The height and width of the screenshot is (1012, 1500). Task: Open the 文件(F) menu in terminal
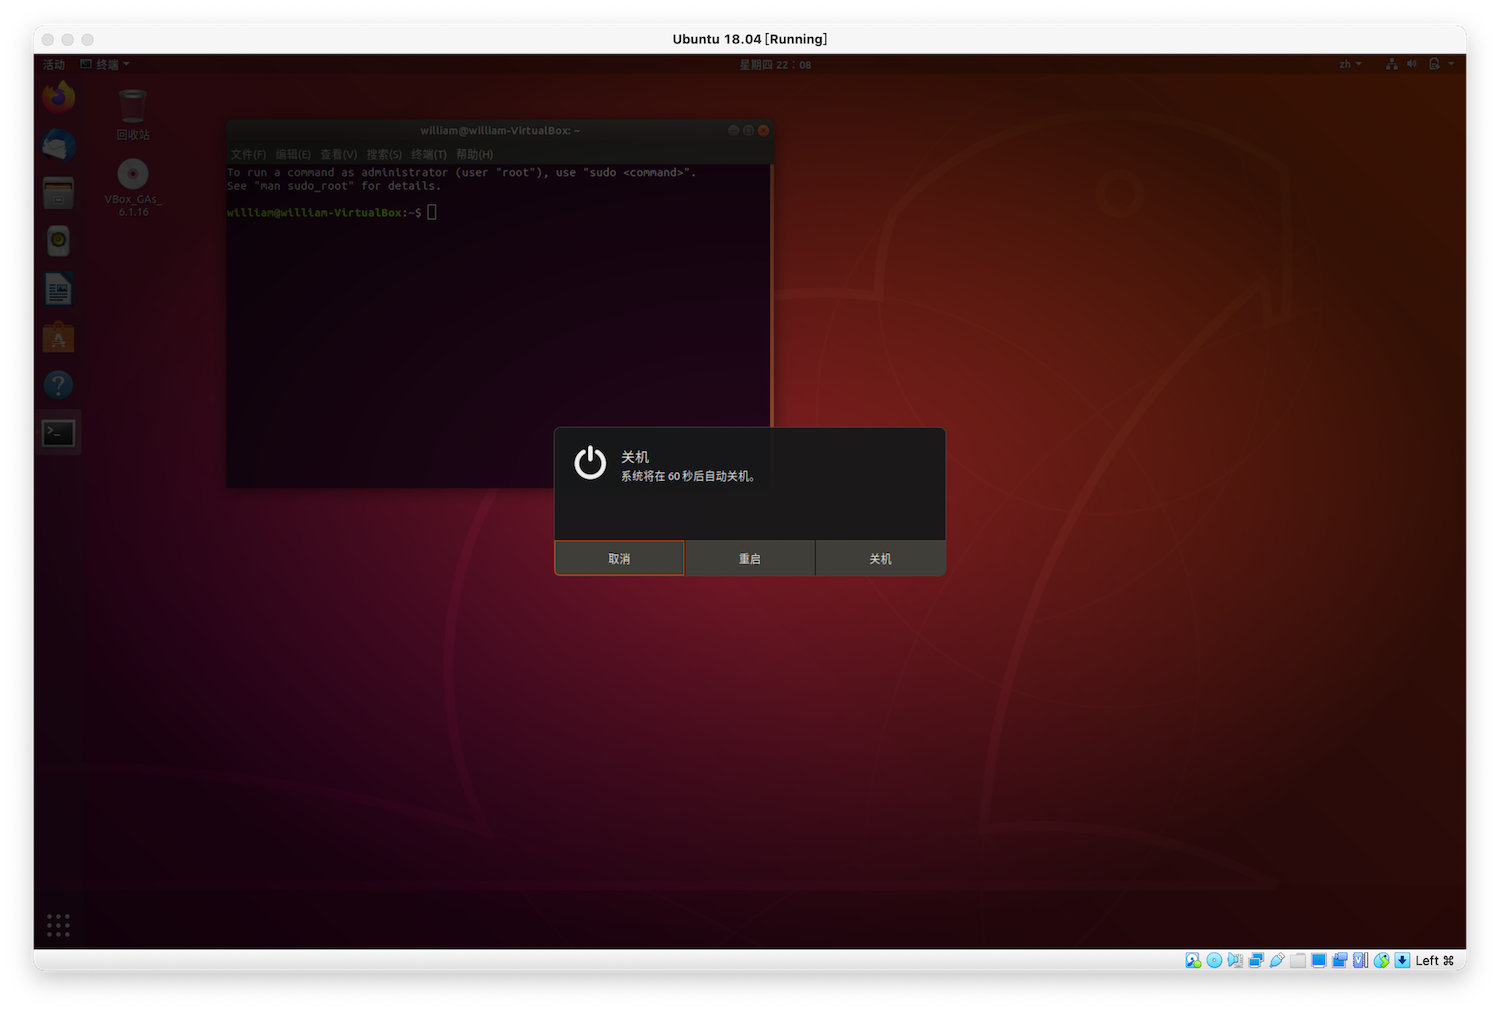pos(248,154)
